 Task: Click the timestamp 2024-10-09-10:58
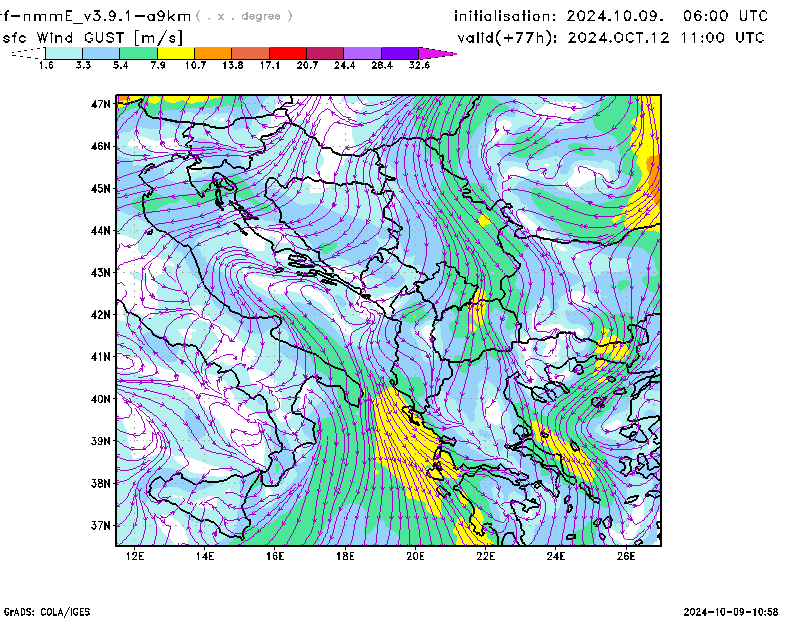coord(731,612)
